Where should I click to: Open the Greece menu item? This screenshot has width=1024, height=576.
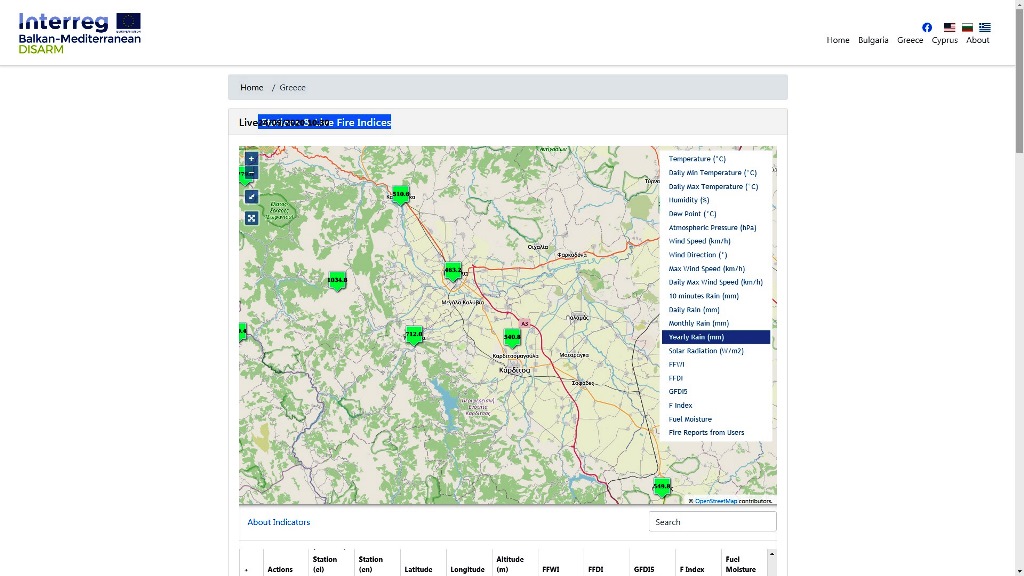pyautogui.click(x=910, y=40)
